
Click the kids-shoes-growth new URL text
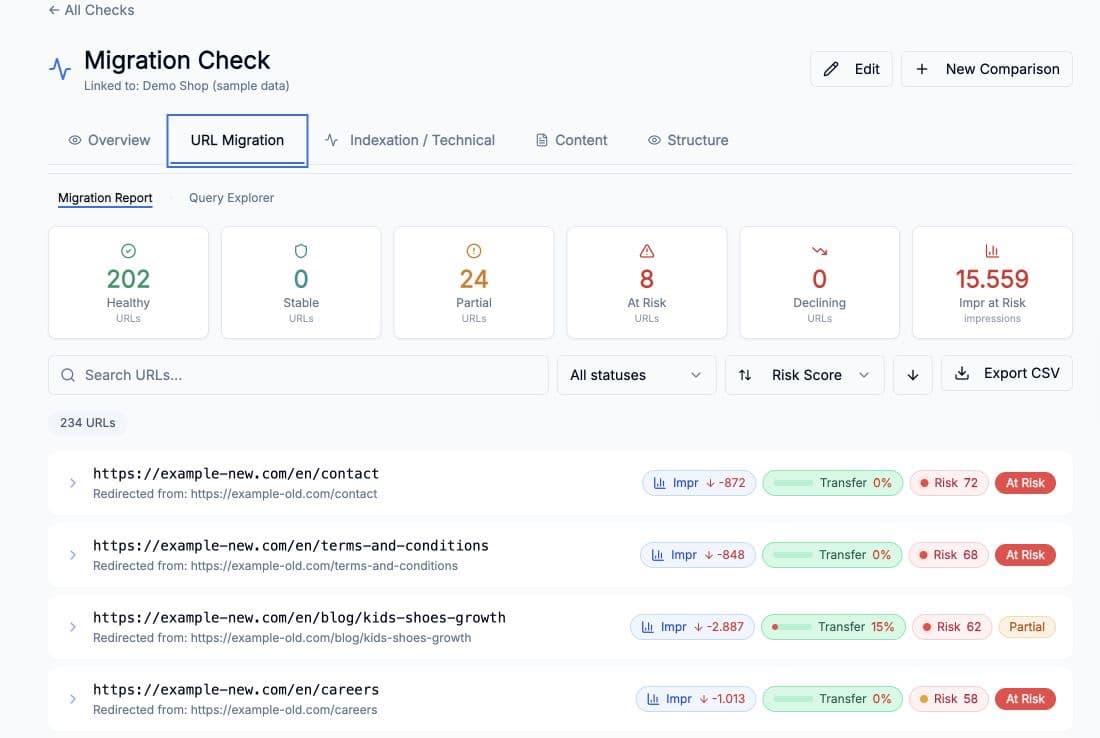pyautogui.click(x=299, y=617)
